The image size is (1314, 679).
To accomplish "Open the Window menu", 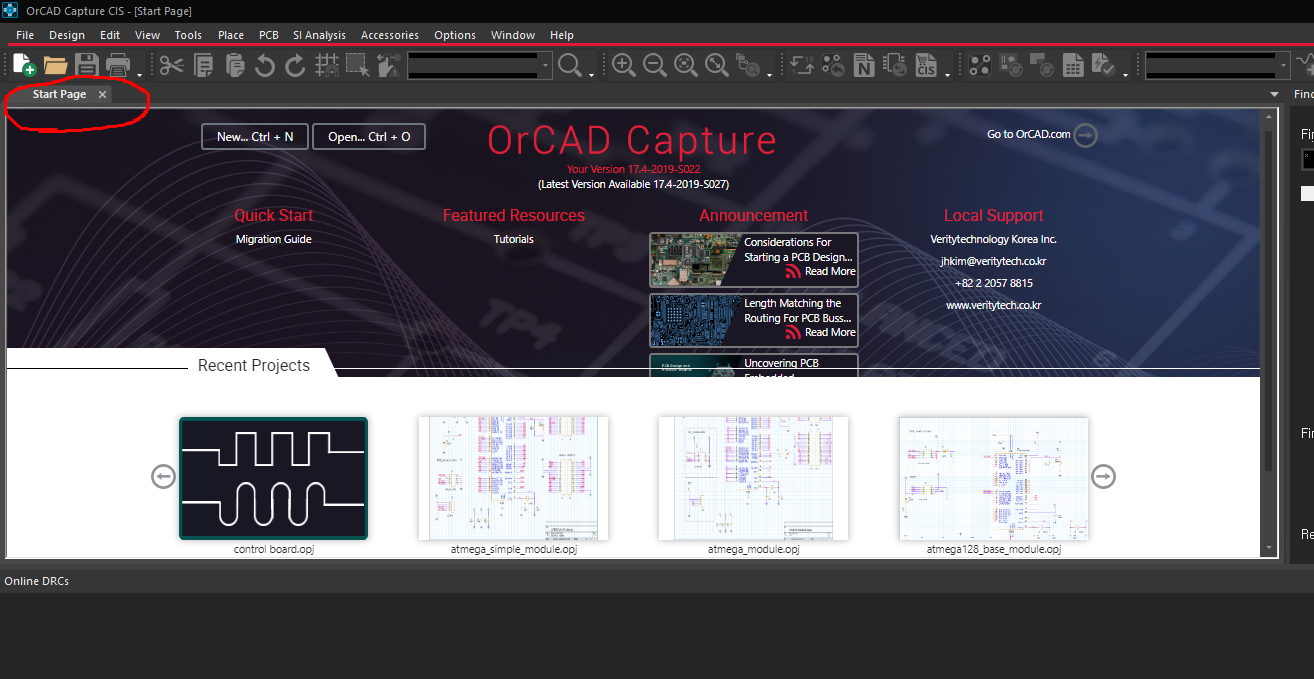I will click(513, 35).
